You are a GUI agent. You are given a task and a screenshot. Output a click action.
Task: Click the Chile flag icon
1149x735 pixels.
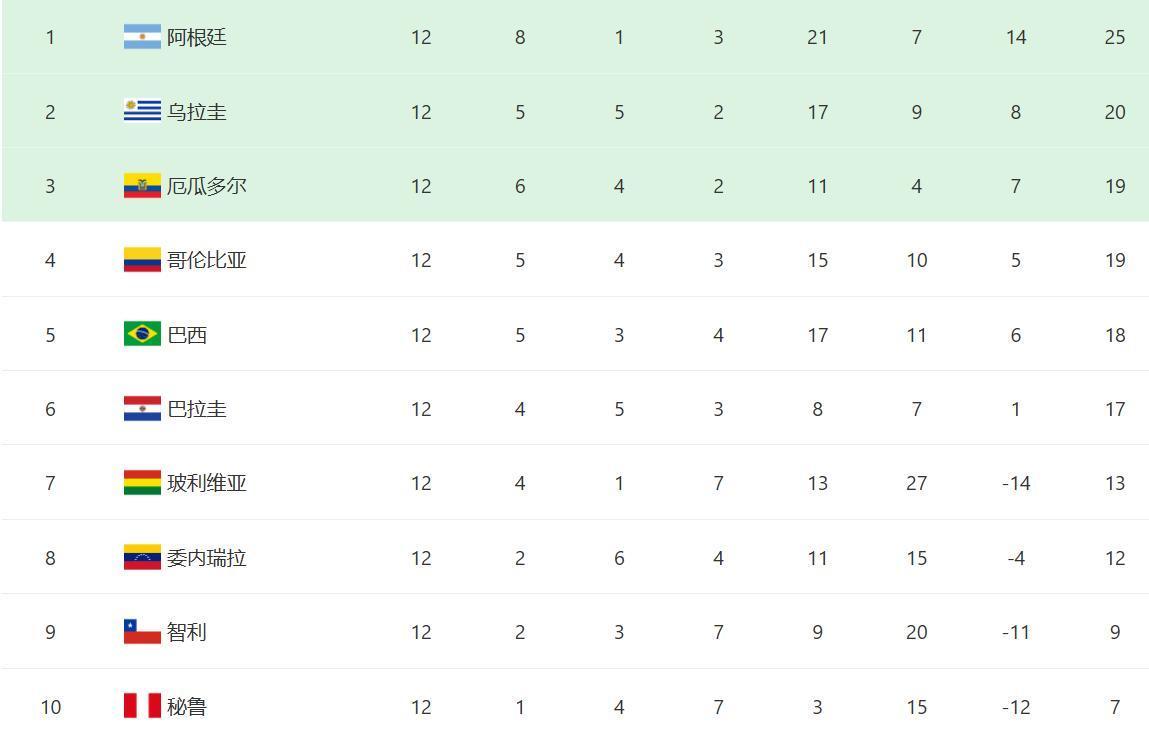tap(142, 631)
